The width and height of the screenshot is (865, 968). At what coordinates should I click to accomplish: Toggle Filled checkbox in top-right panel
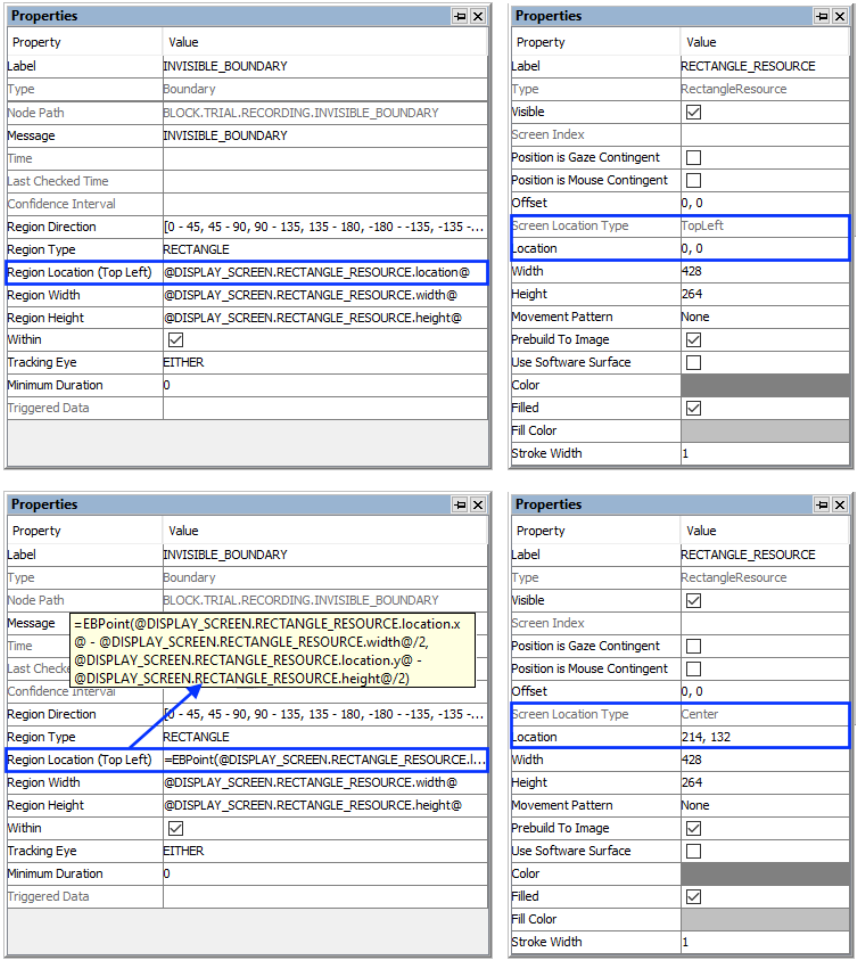693,408
